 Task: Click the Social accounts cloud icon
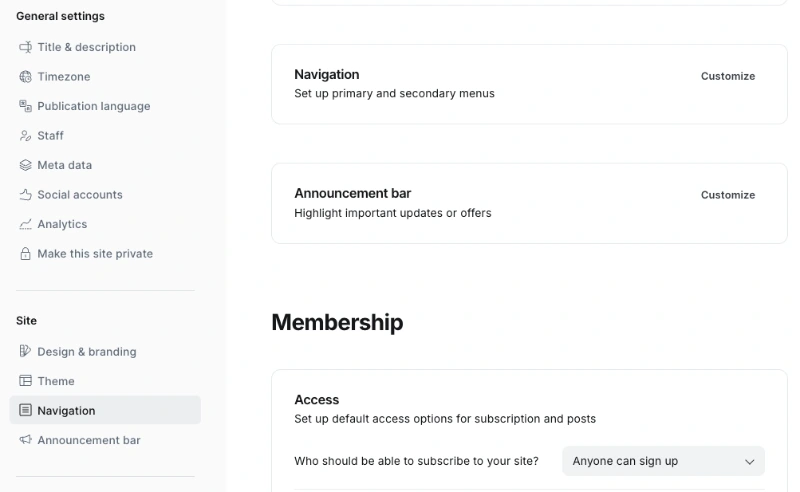(26, 195)
